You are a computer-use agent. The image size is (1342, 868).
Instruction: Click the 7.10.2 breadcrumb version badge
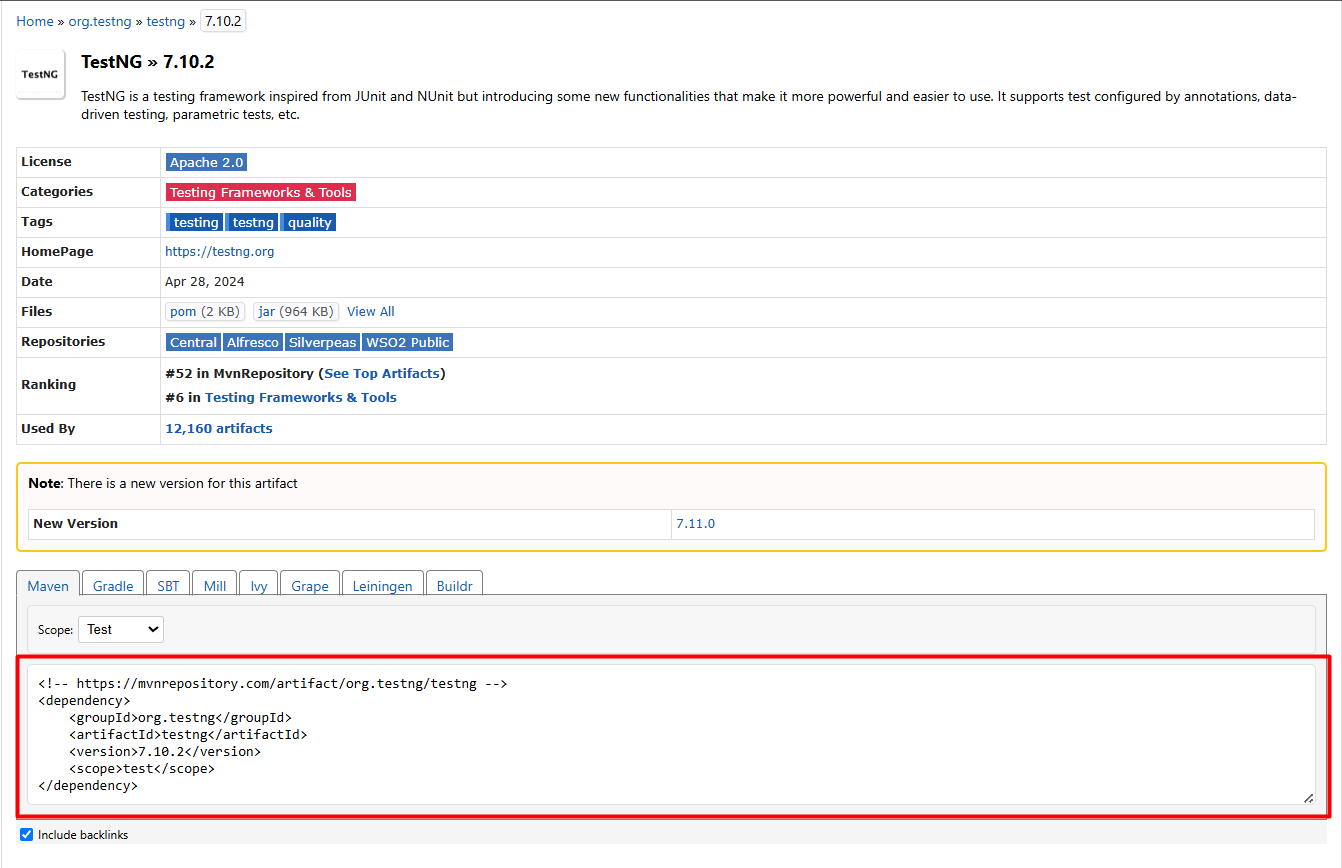click(x=223, y=21)
